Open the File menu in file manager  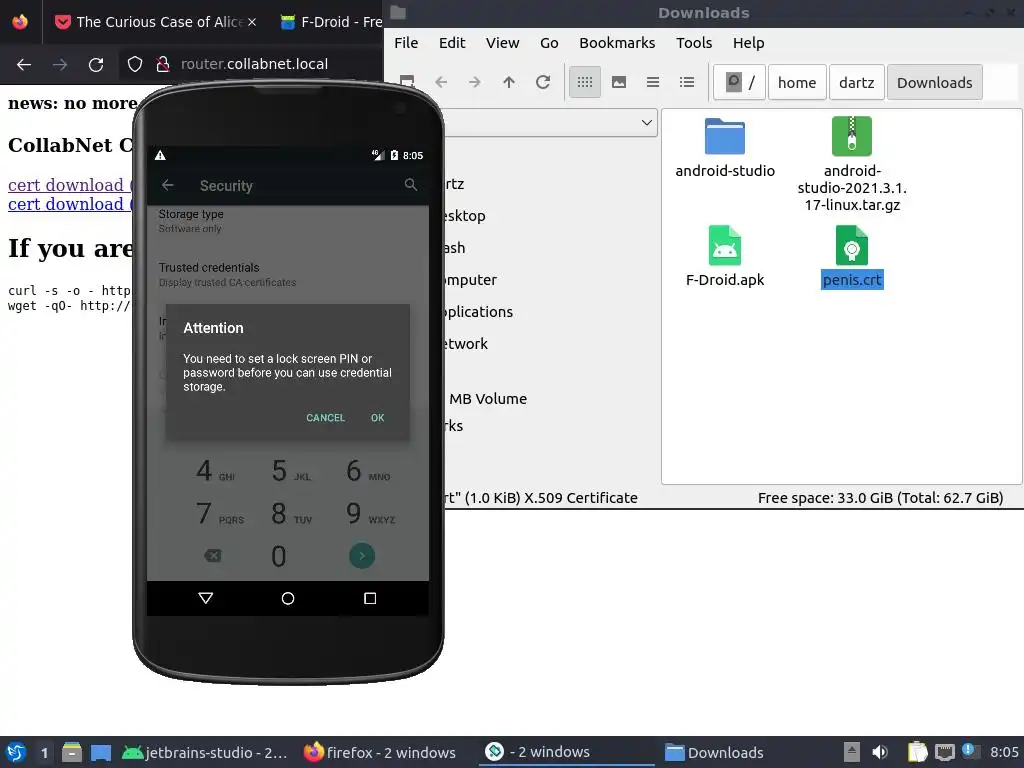click(406, 43)
